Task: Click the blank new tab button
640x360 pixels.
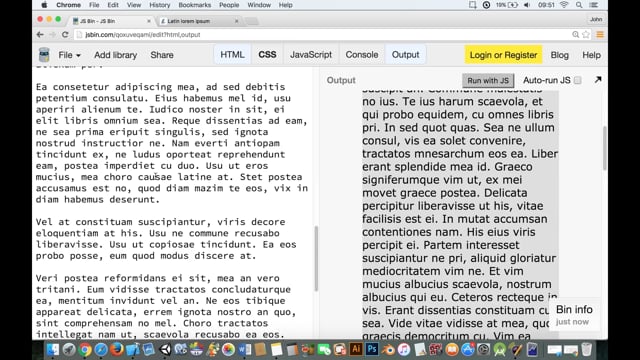Action: [252, 21]
